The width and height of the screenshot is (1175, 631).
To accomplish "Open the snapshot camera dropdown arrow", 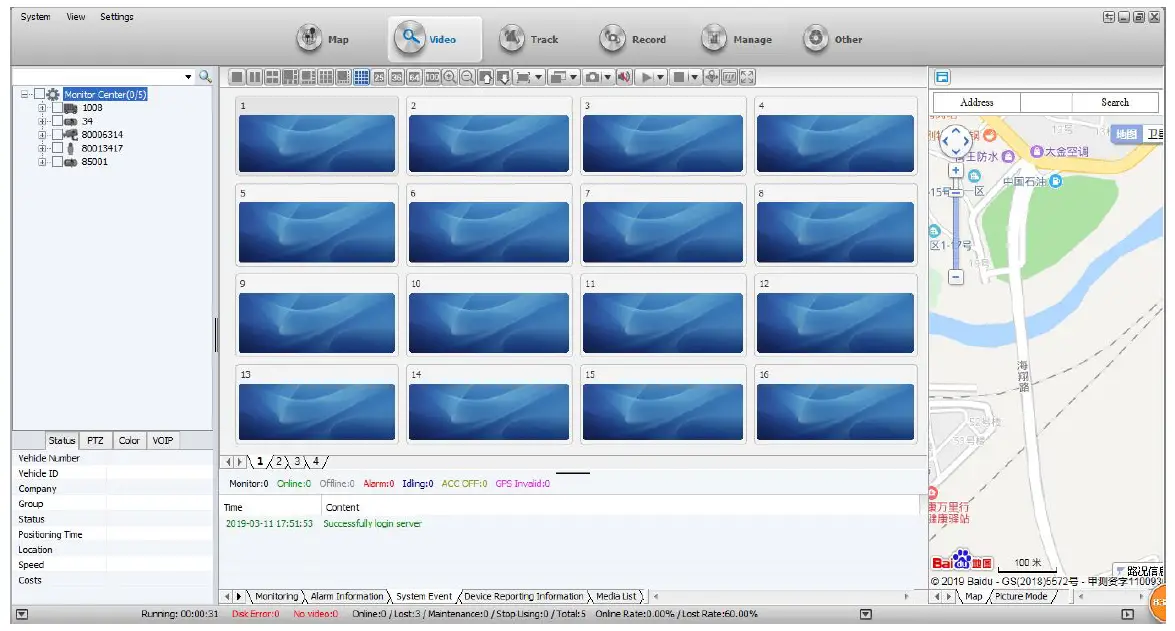I will point(607,77).
